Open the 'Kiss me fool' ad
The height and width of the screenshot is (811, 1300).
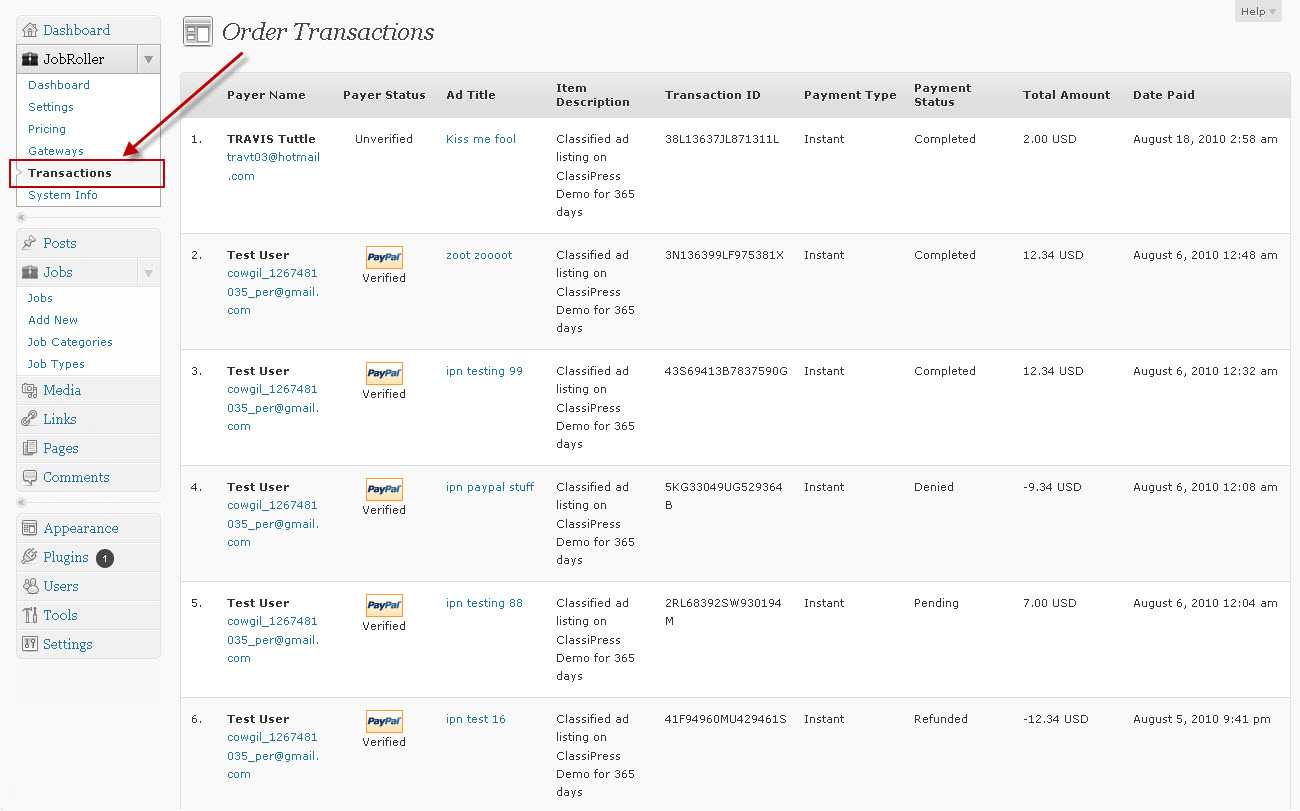(x=481, y=139)
